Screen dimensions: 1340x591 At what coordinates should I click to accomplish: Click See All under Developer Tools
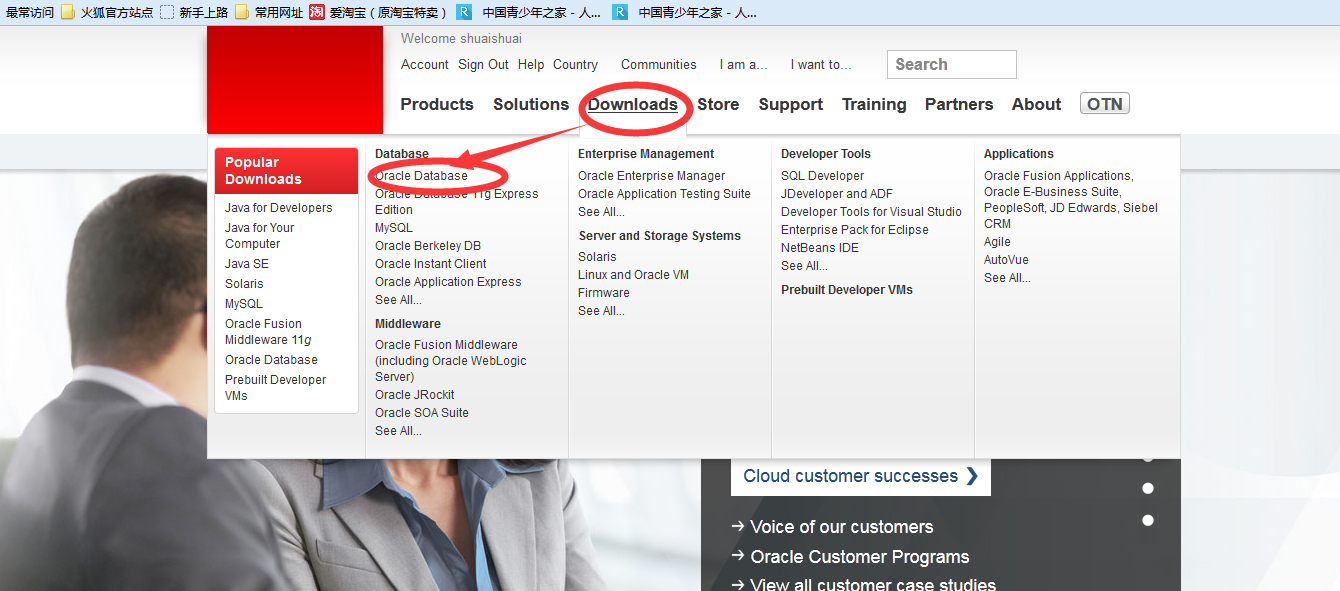pos(804,266)
